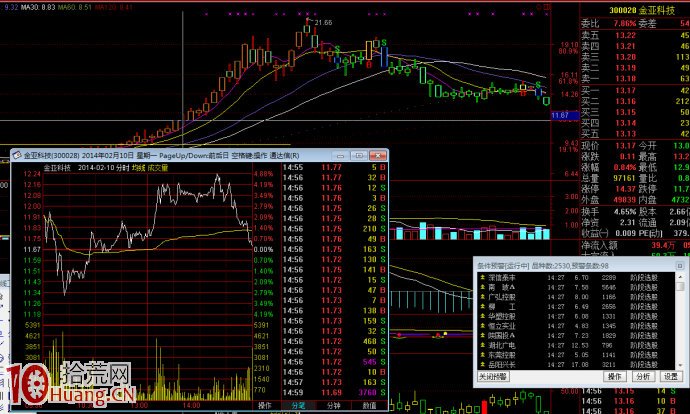Switch to the 操作 tab in the intraday window

coord(264,405)
